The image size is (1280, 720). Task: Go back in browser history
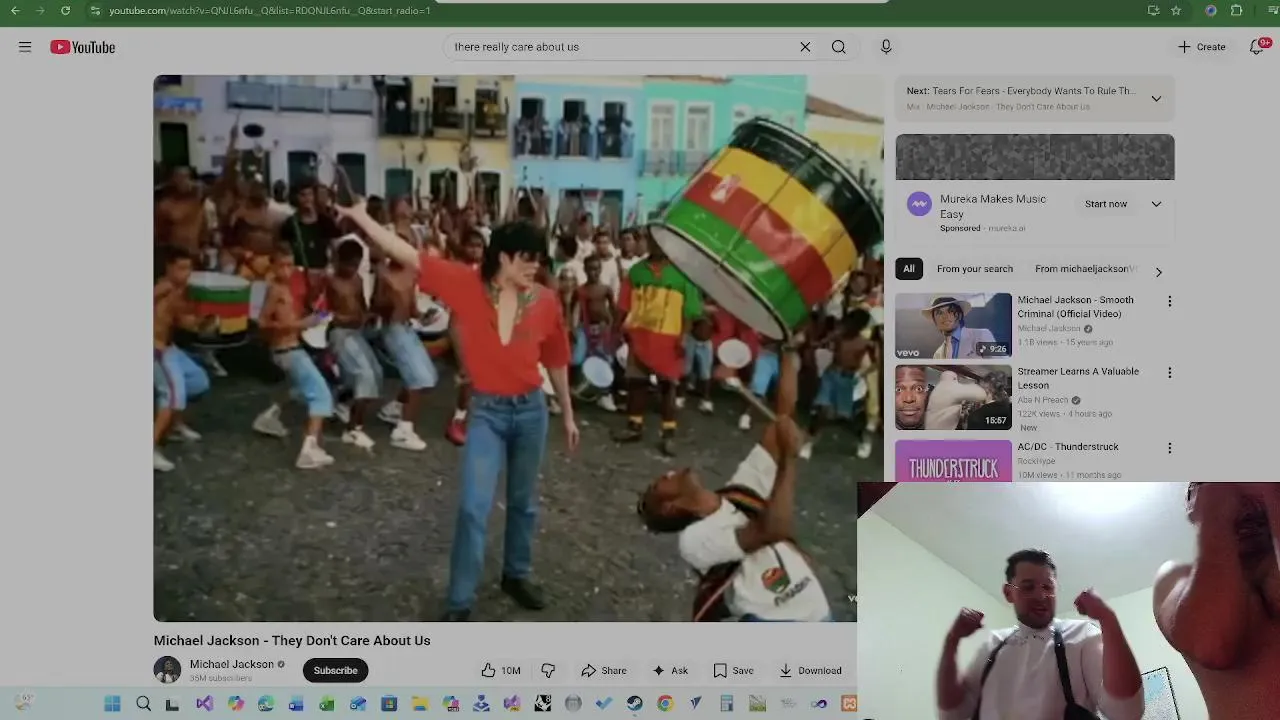pos(15,10)
